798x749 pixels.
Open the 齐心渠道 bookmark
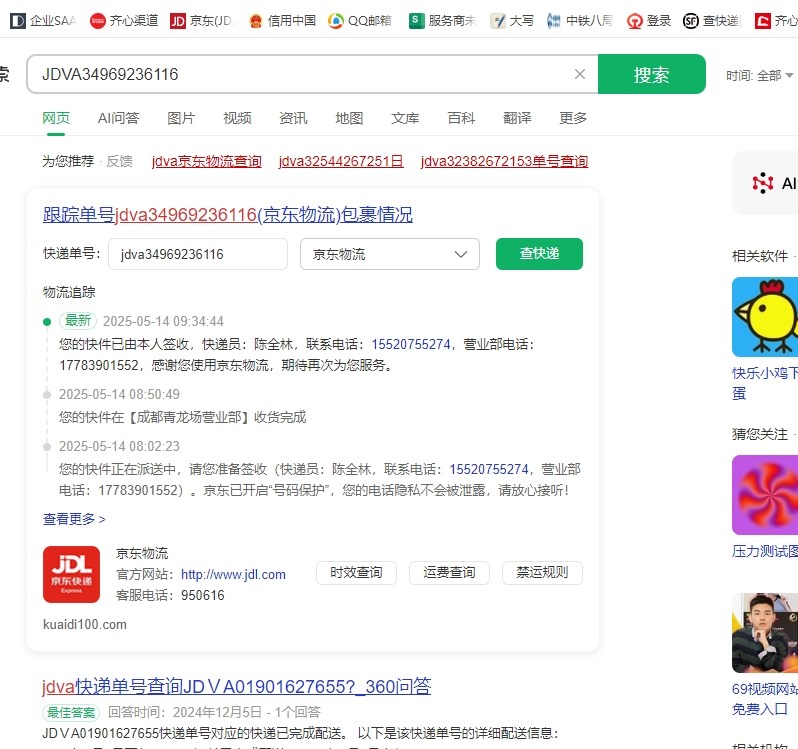(x=124, y=21)
